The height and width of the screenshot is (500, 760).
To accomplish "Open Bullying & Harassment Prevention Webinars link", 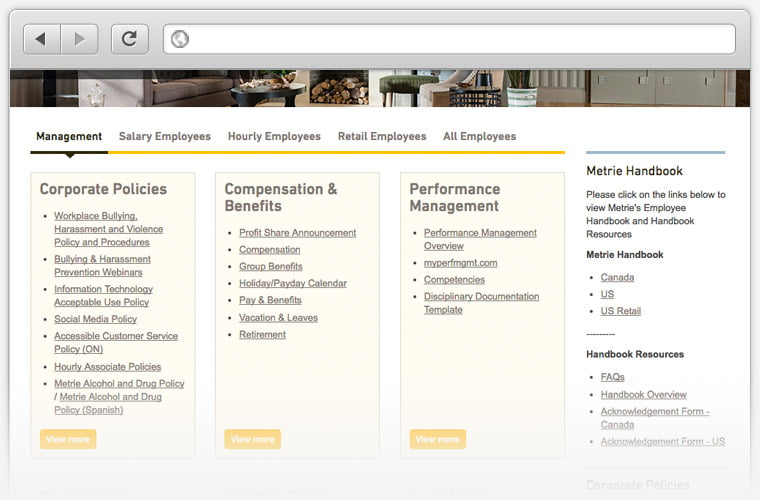I will (102, 266).
